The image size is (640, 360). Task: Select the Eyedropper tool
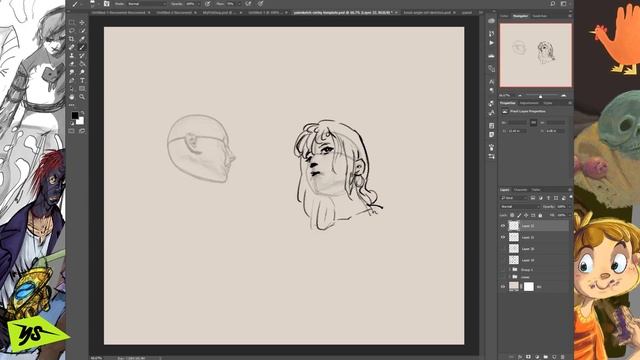tap(82, 39)
